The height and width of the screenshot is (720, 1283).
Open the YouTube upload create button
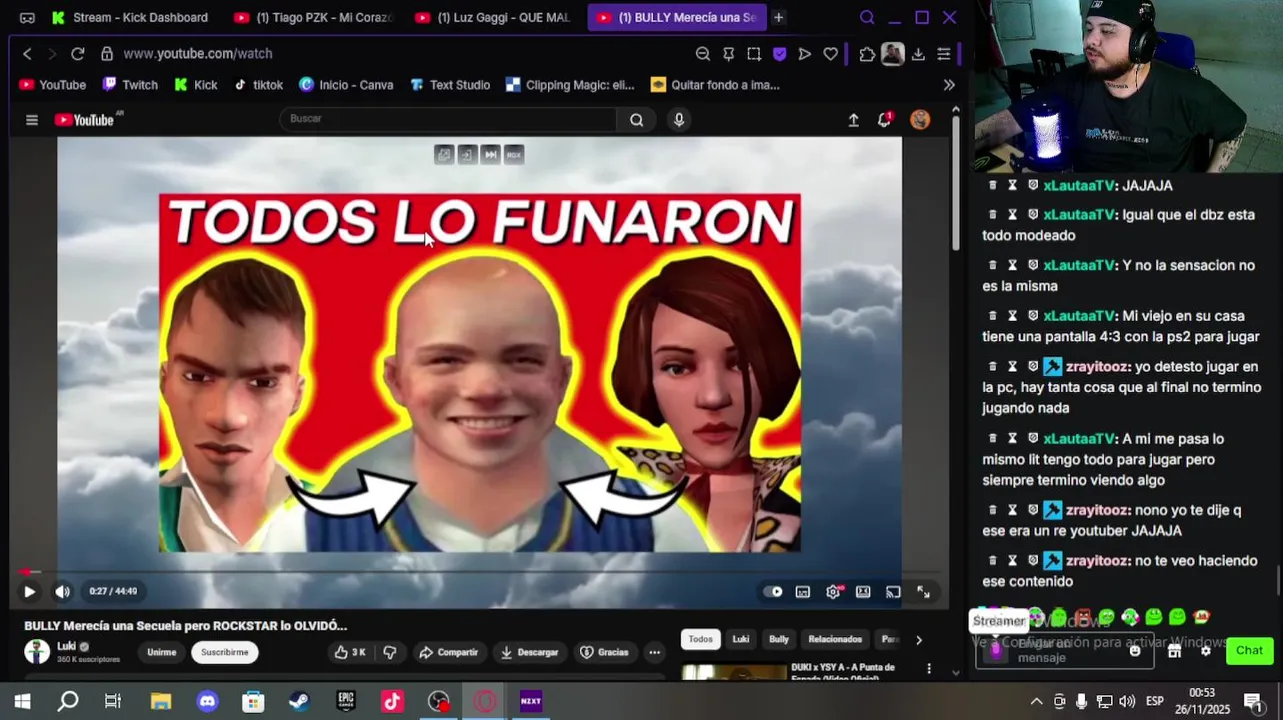pos(853,120)
